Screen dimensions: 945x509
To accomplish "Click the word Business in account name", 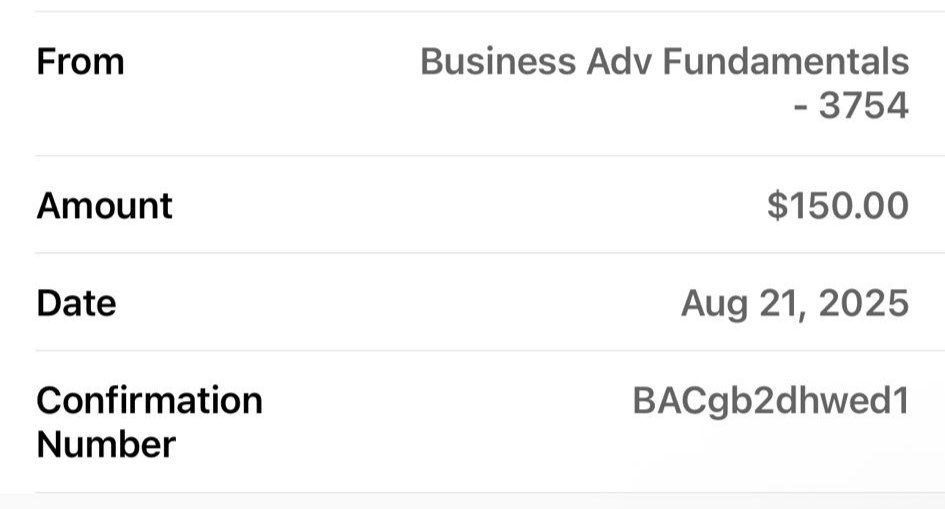I will pos(498,62).
